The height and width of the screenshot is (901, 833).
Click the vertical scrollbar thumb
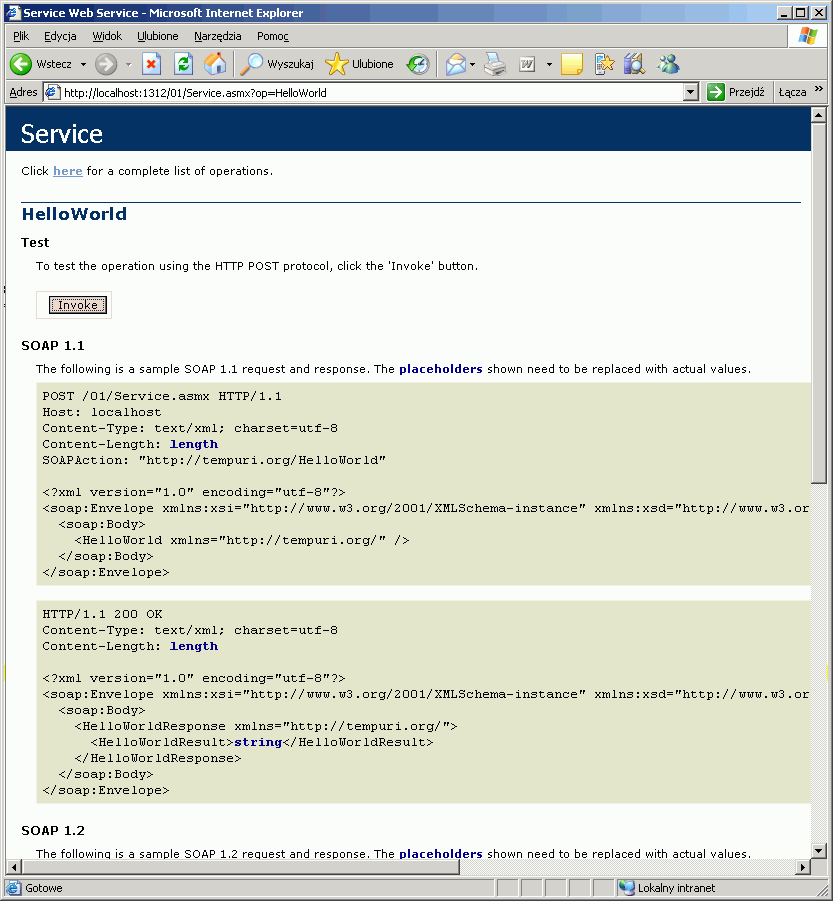tap(819, 303)
